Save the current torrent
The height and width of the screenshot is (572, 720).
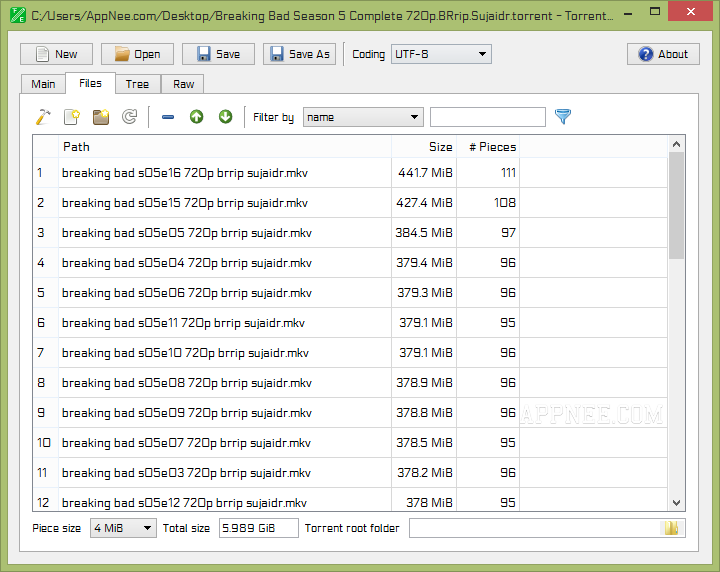[x=218, y=54]
